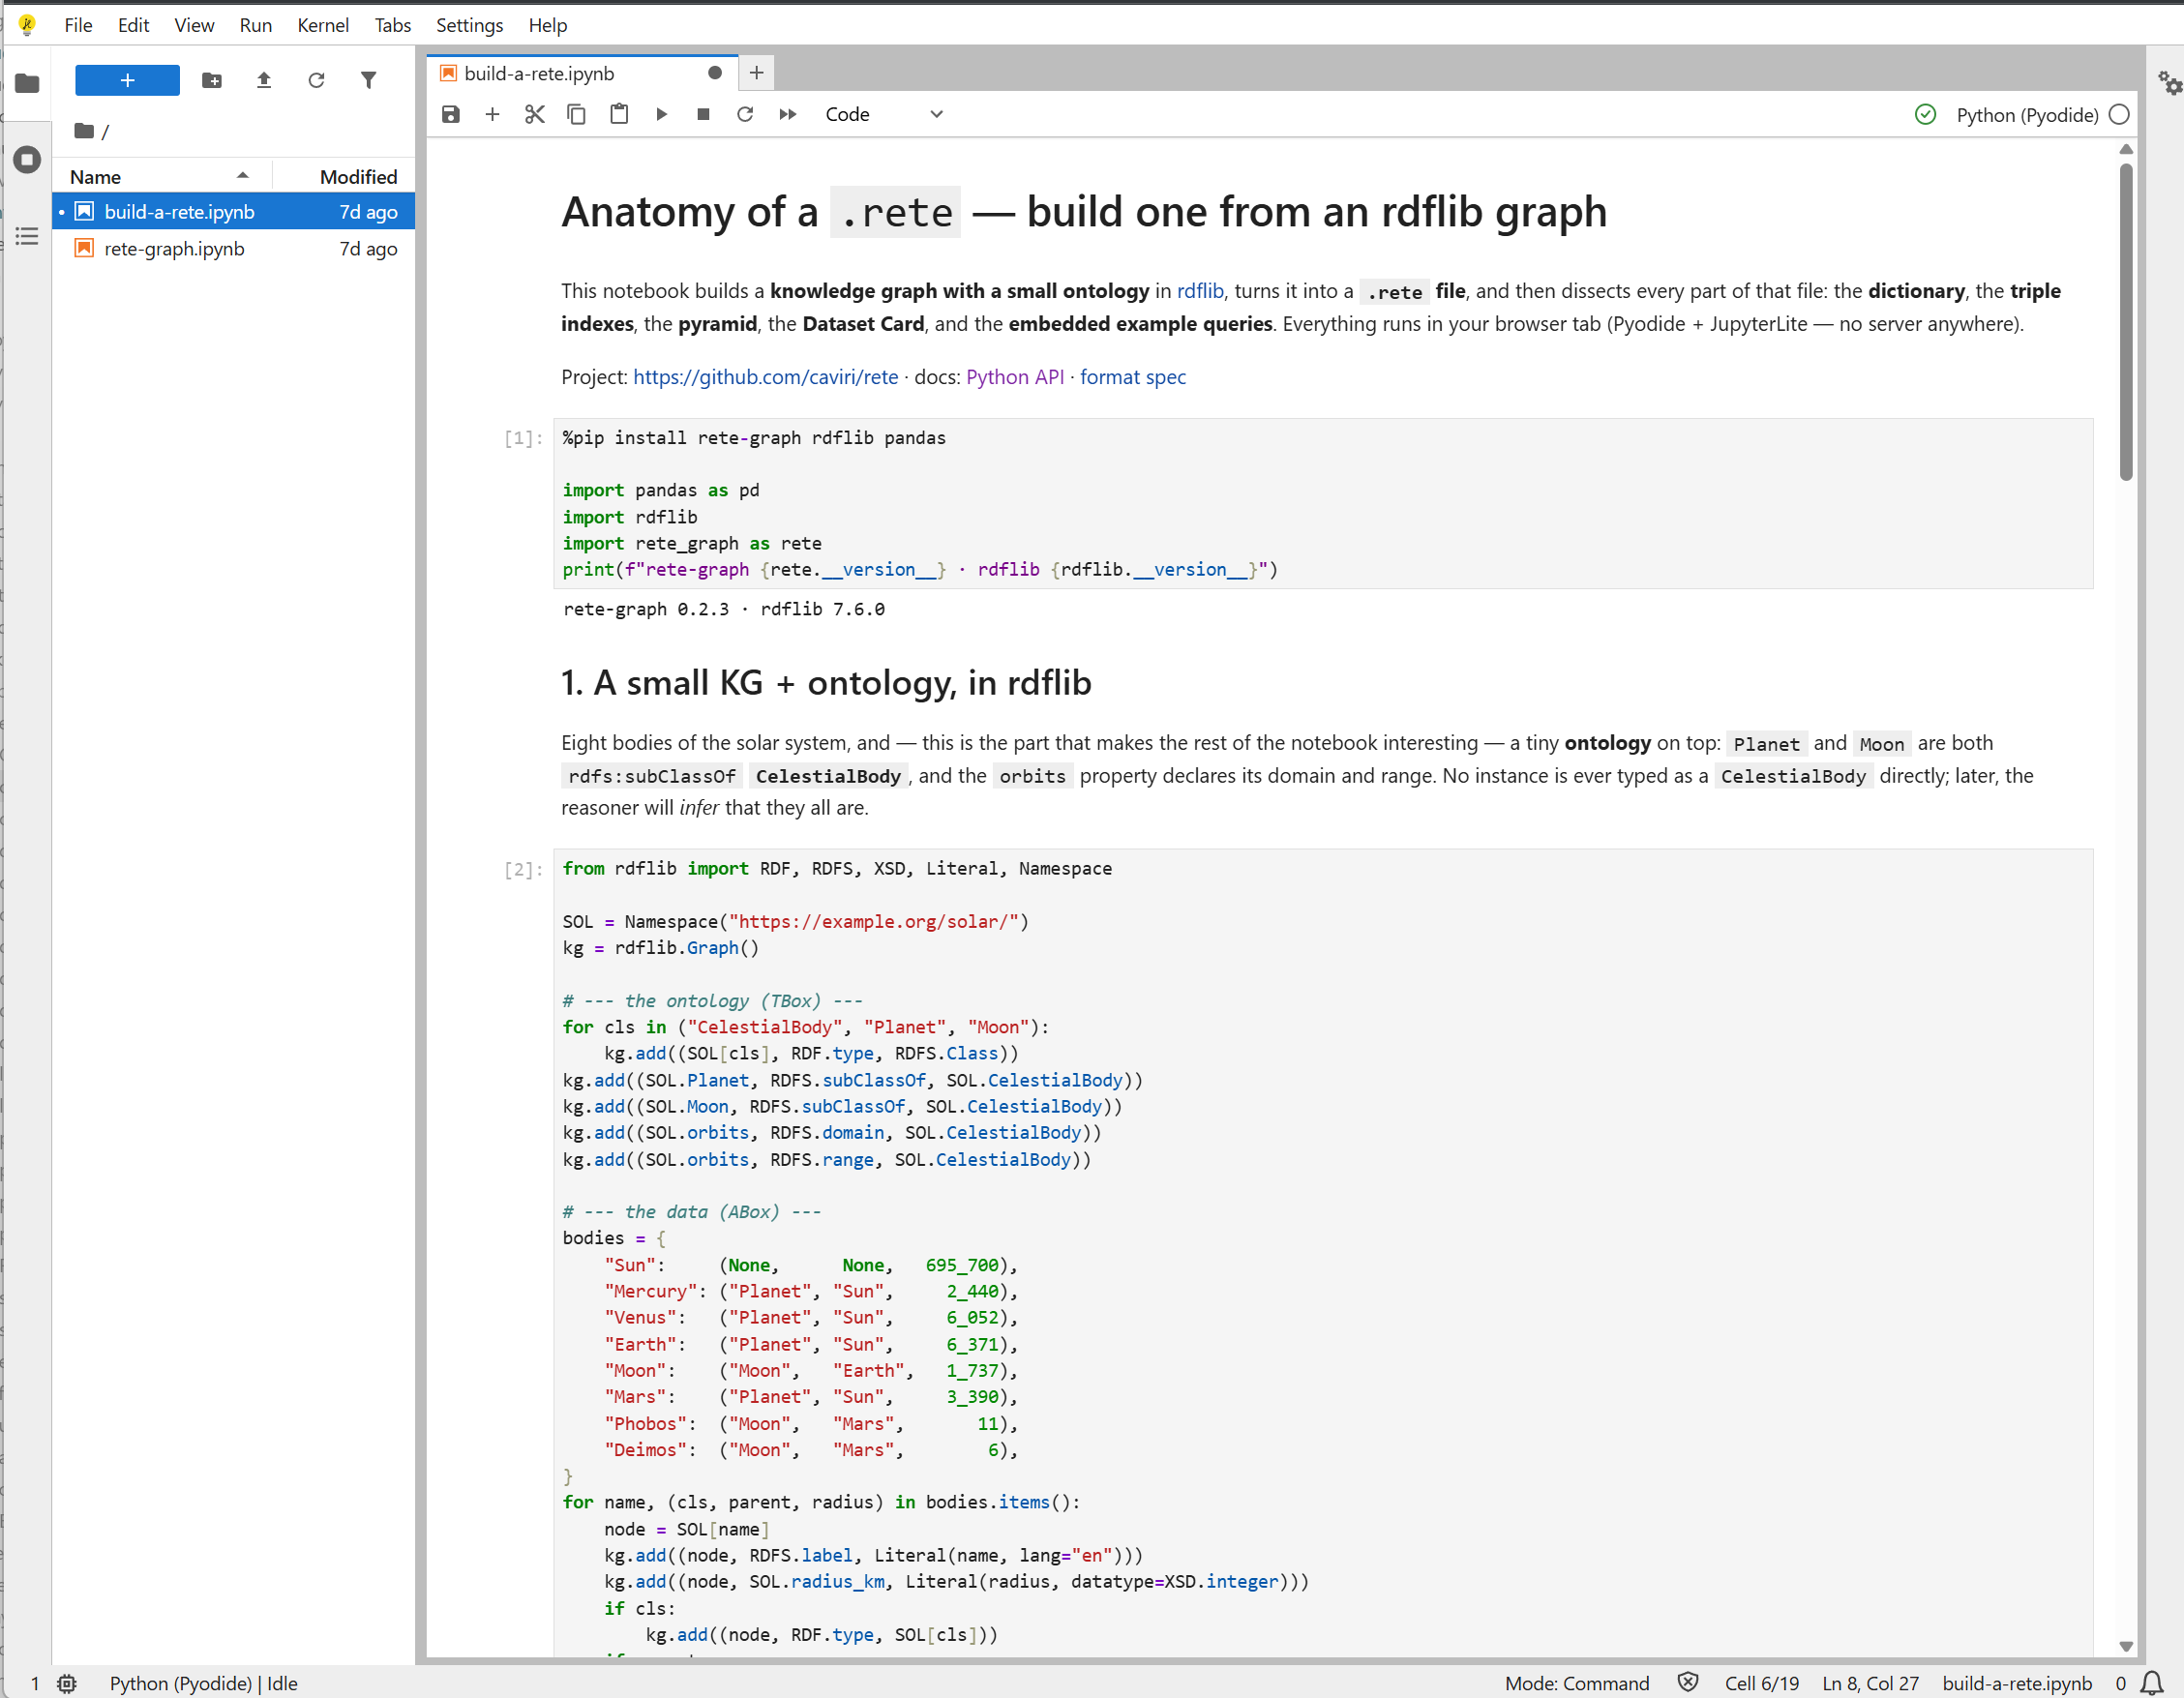
Task: Click Python (Pyodide) | Idle in status bar
Action: 203,1683
